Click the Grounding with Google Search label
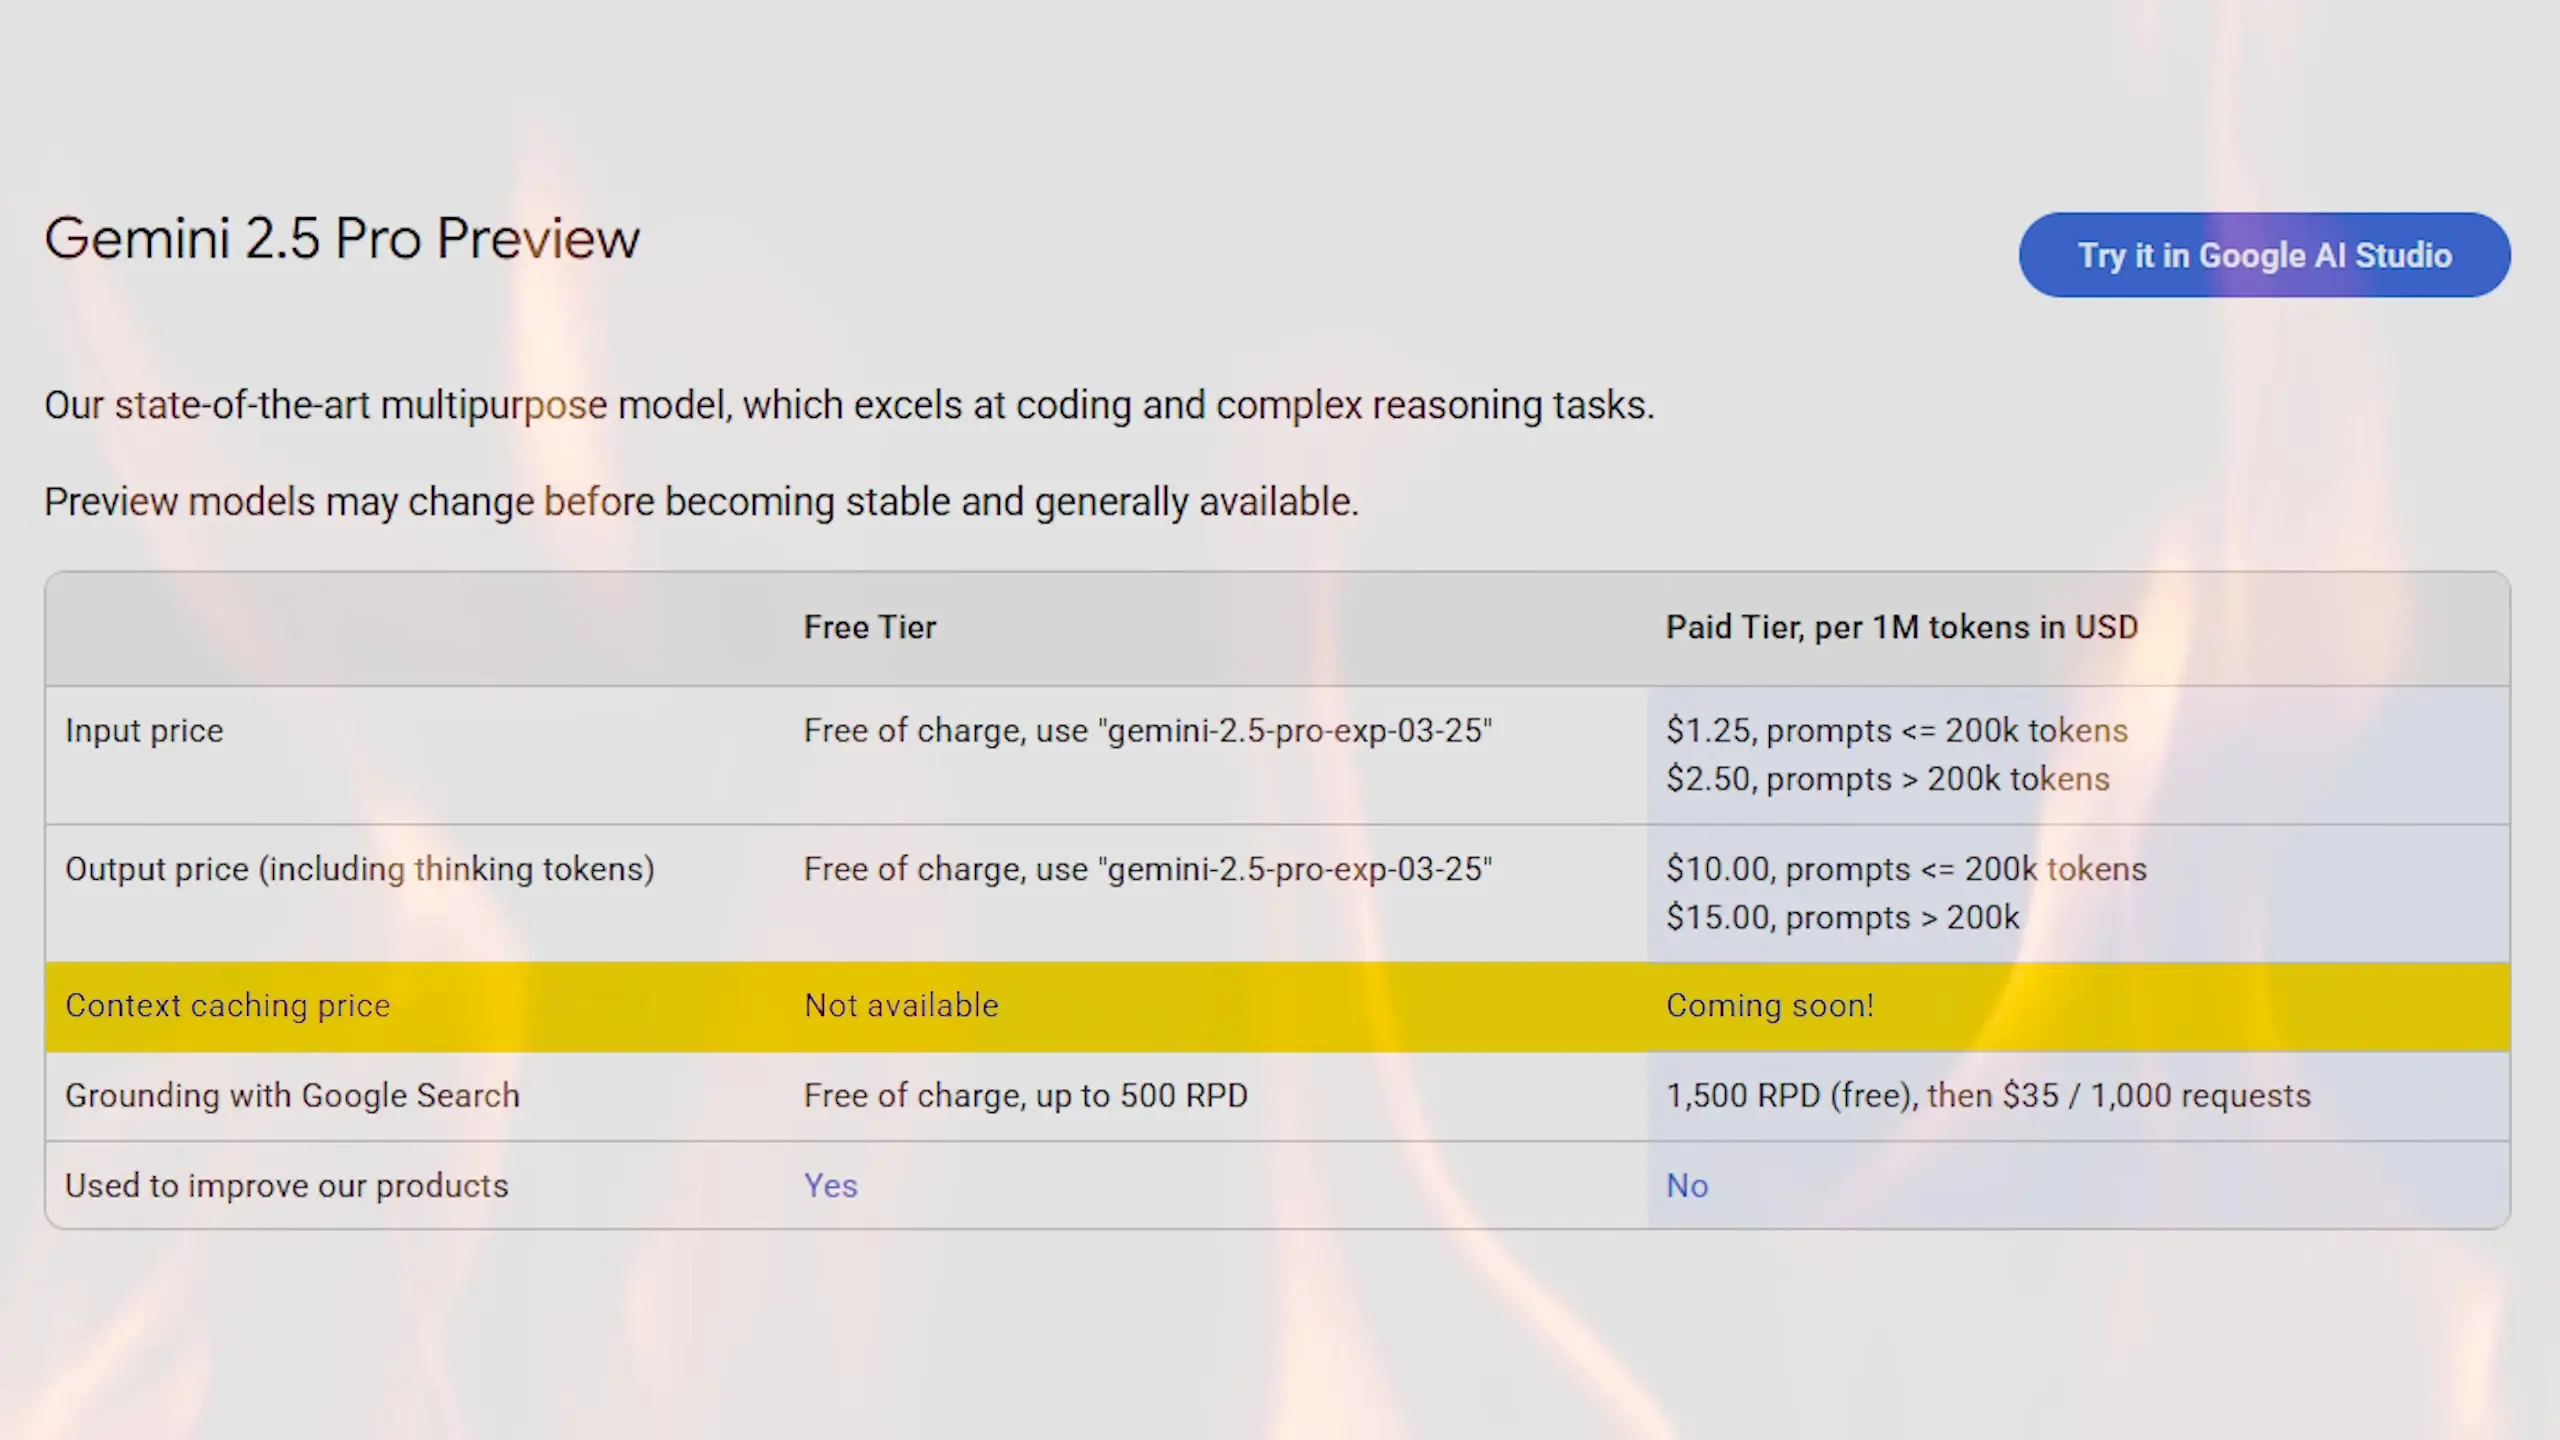This screenshot has height=1440, width=2560. click(292, 1095)
